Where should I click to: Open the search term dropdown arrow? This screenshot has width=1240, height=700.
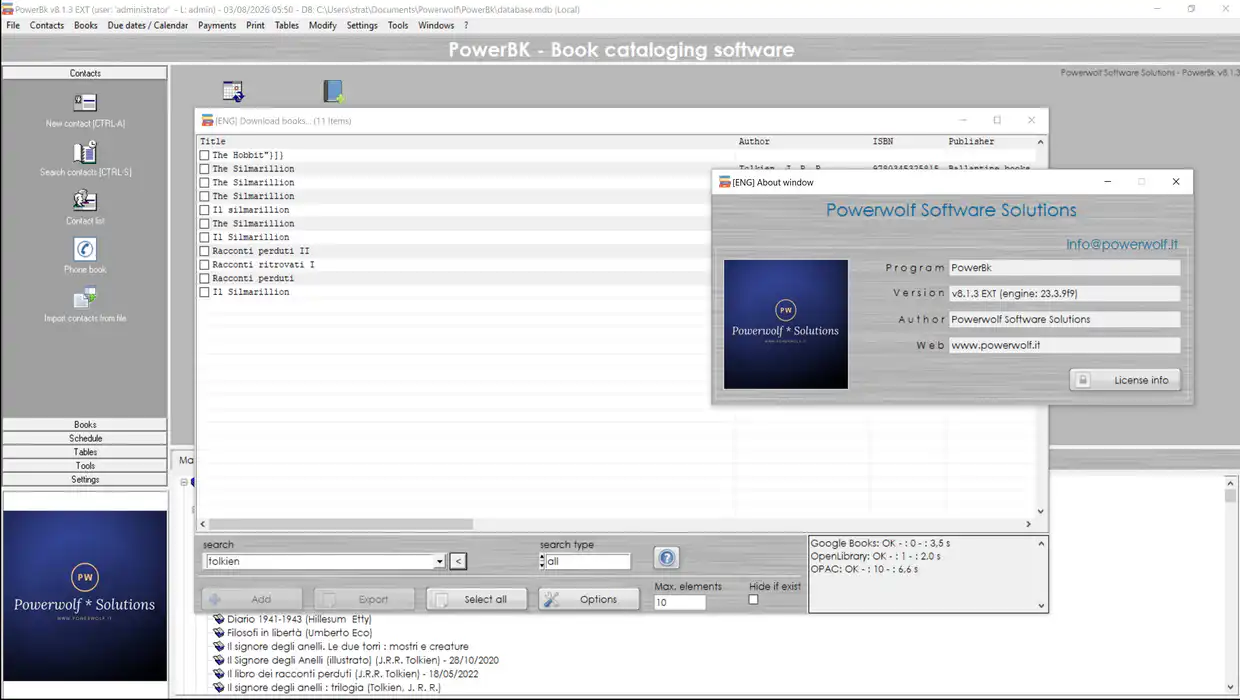click(x=439, y=562)
